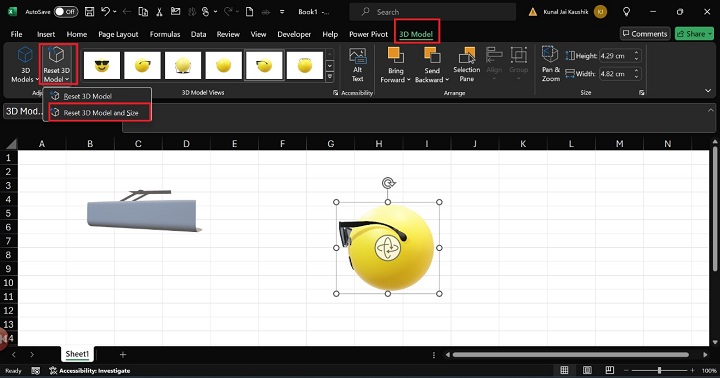Click the 3D rotate control on emoji model
The width and height of the screenshot is (720, 378).
pos(388,248)
